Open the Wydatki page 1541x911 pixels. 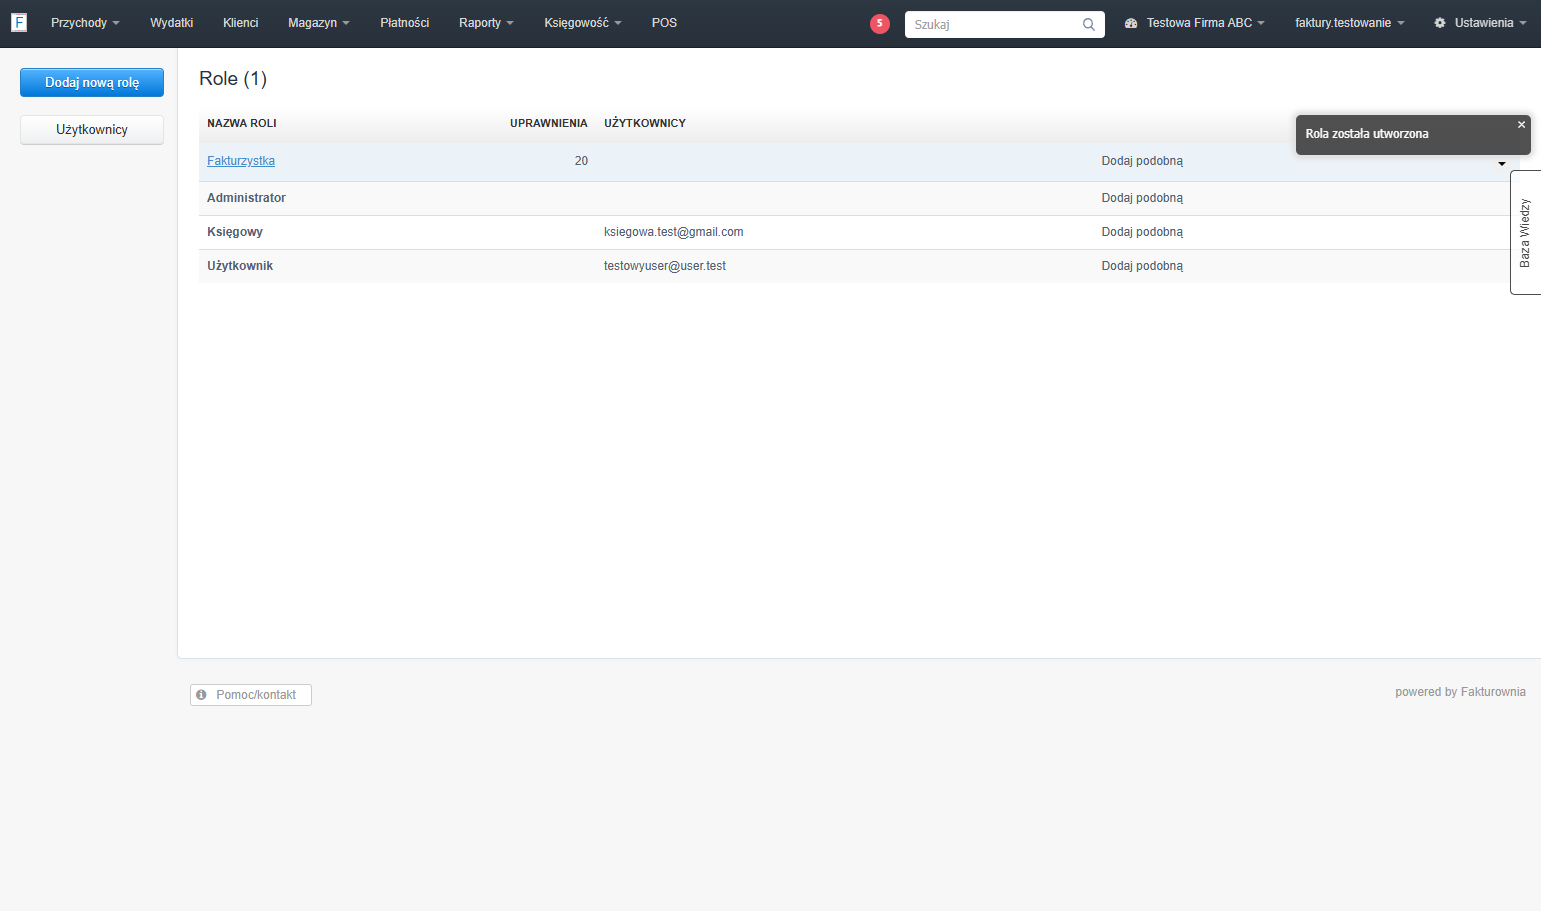click(x=171, y=23)
